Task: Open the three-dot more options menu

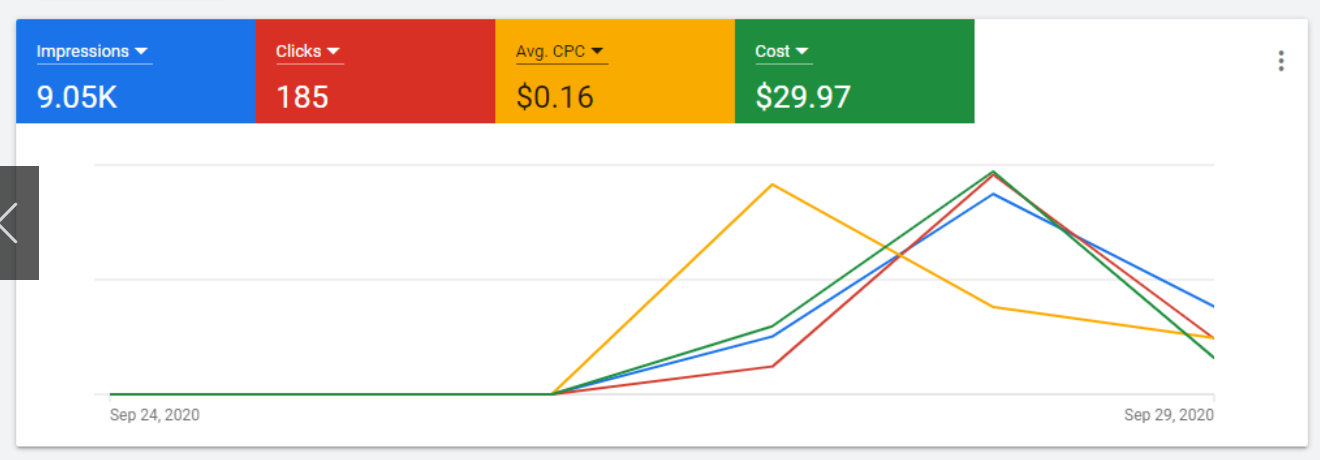Action: [1281, 61]
